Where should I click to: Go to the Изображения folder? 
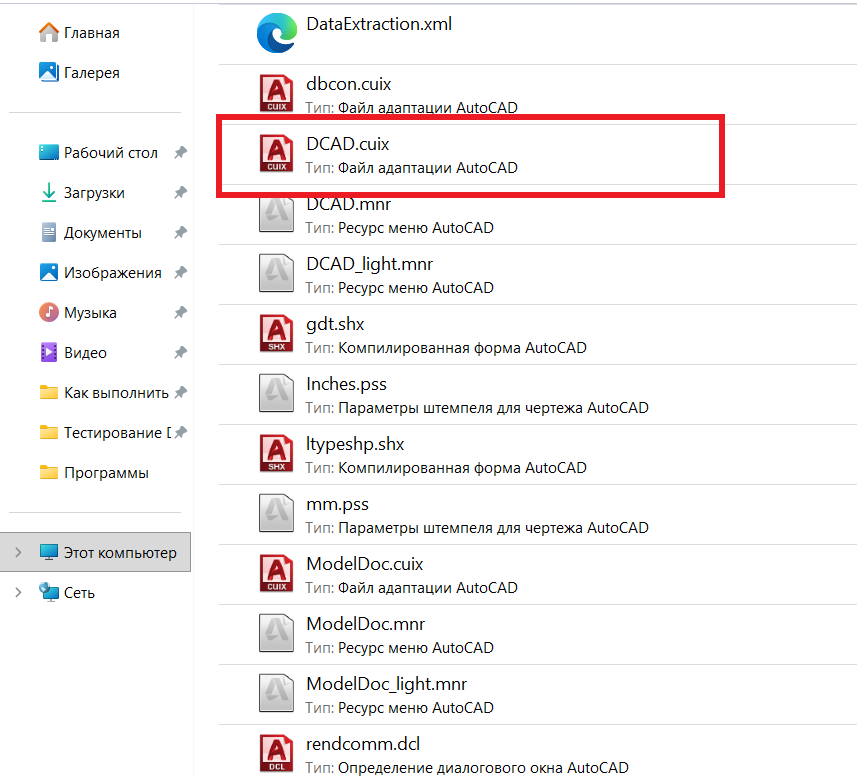[111, 273]
